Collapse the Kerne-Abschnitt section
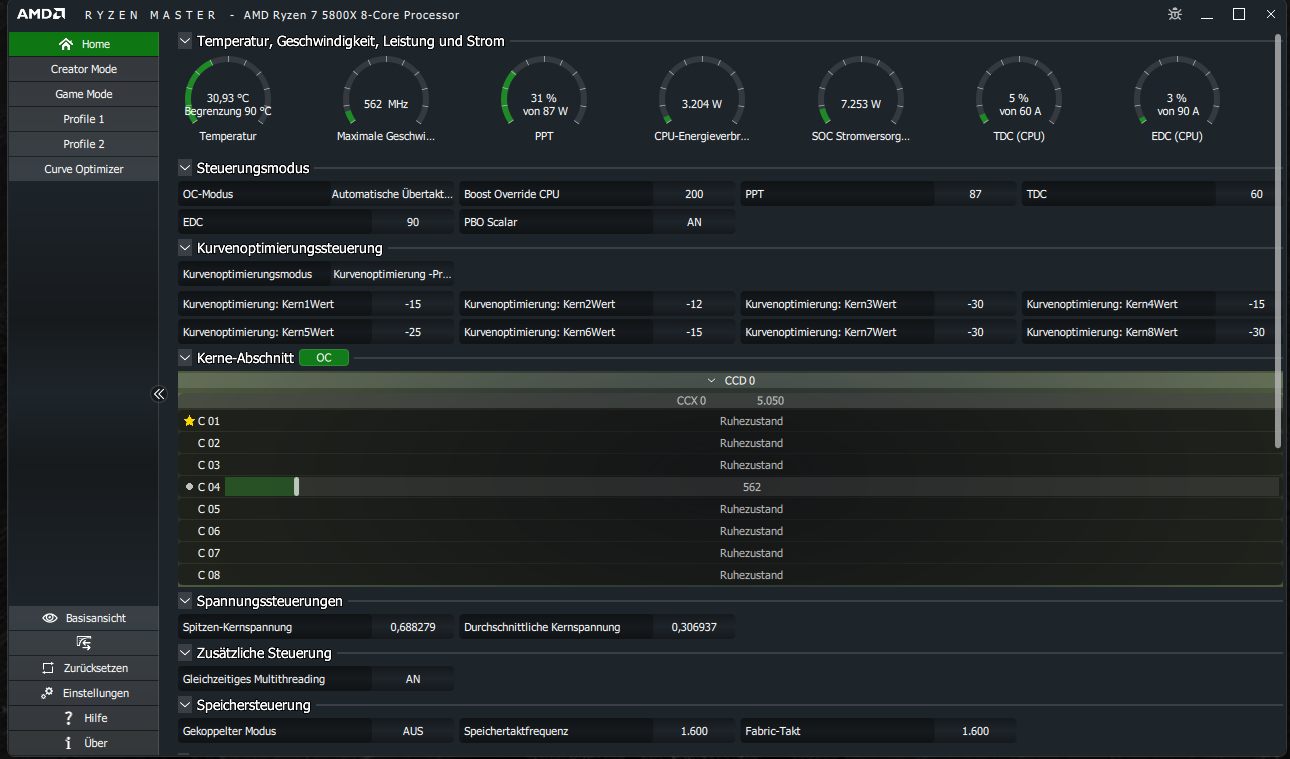Viewport: 1290px width, 759px height. (185, 357)
